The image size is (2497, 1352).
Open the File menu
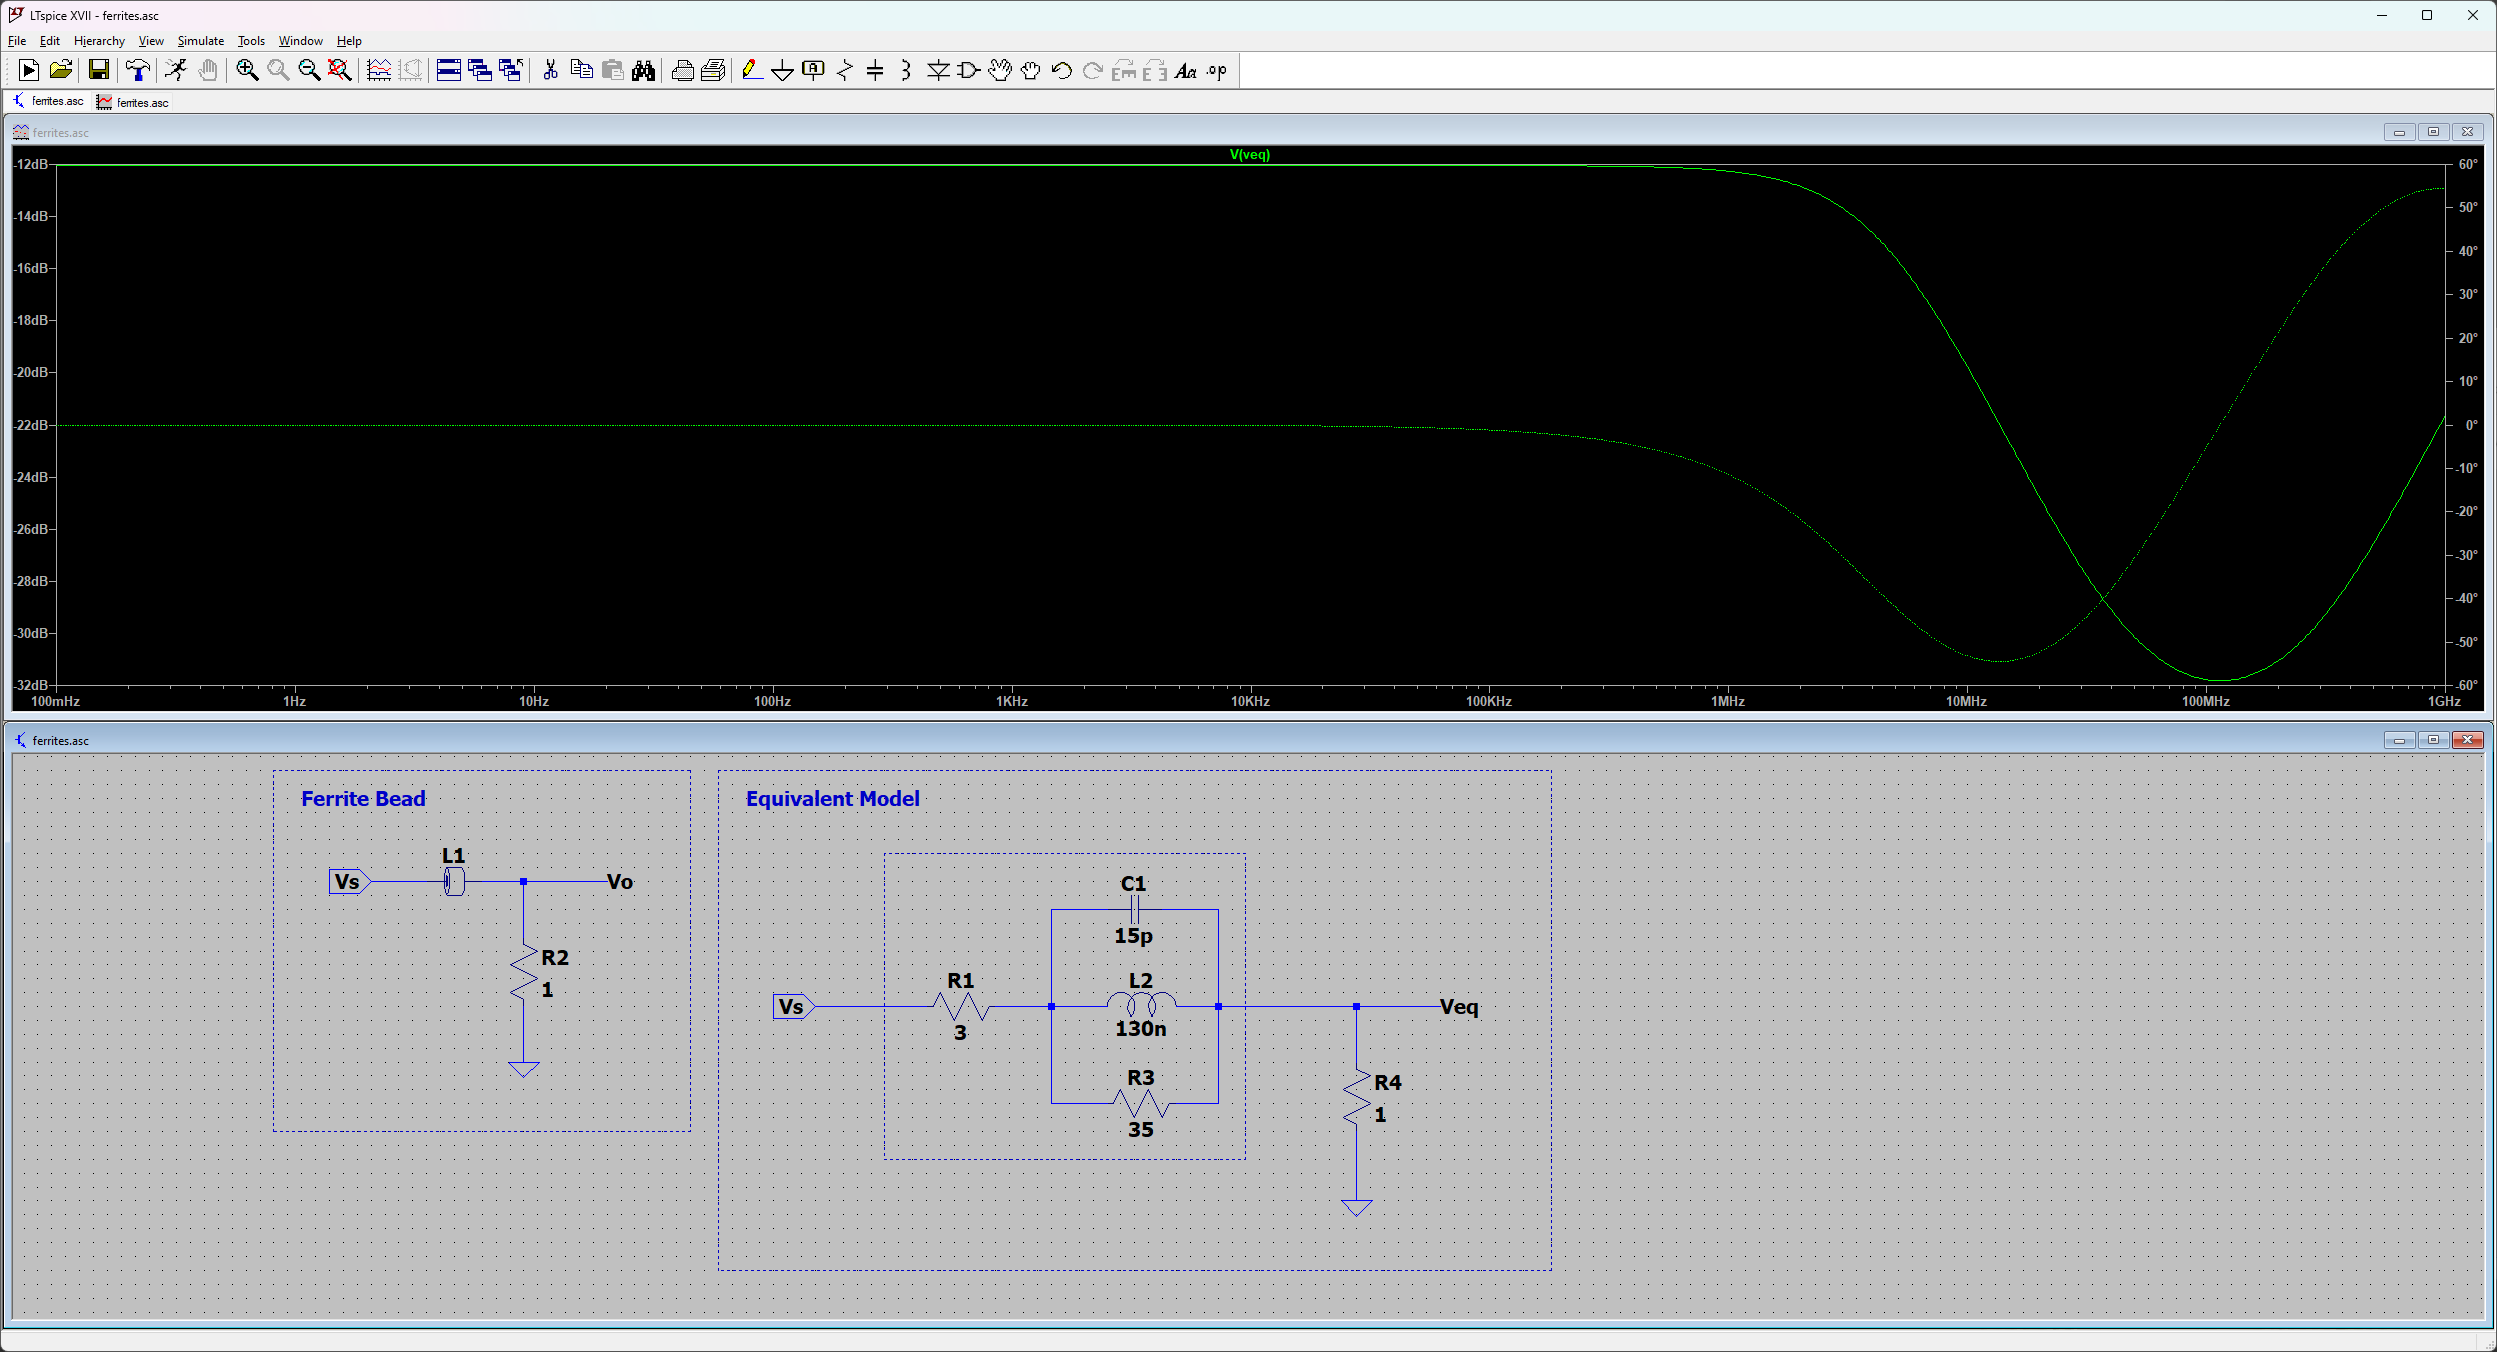(17, 41)
